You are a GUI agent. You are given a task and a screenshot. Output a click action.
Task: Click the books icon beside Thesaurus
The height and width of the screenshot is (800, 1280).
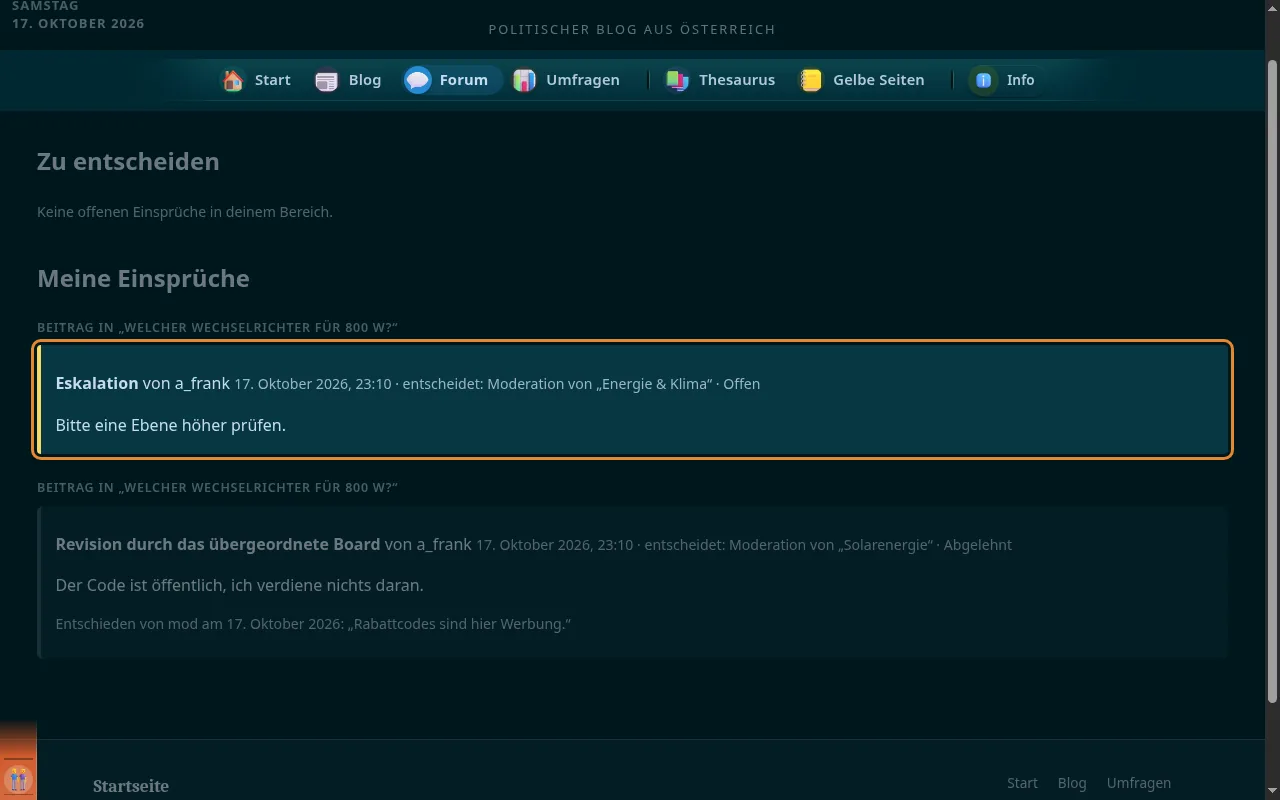(677, 80)
